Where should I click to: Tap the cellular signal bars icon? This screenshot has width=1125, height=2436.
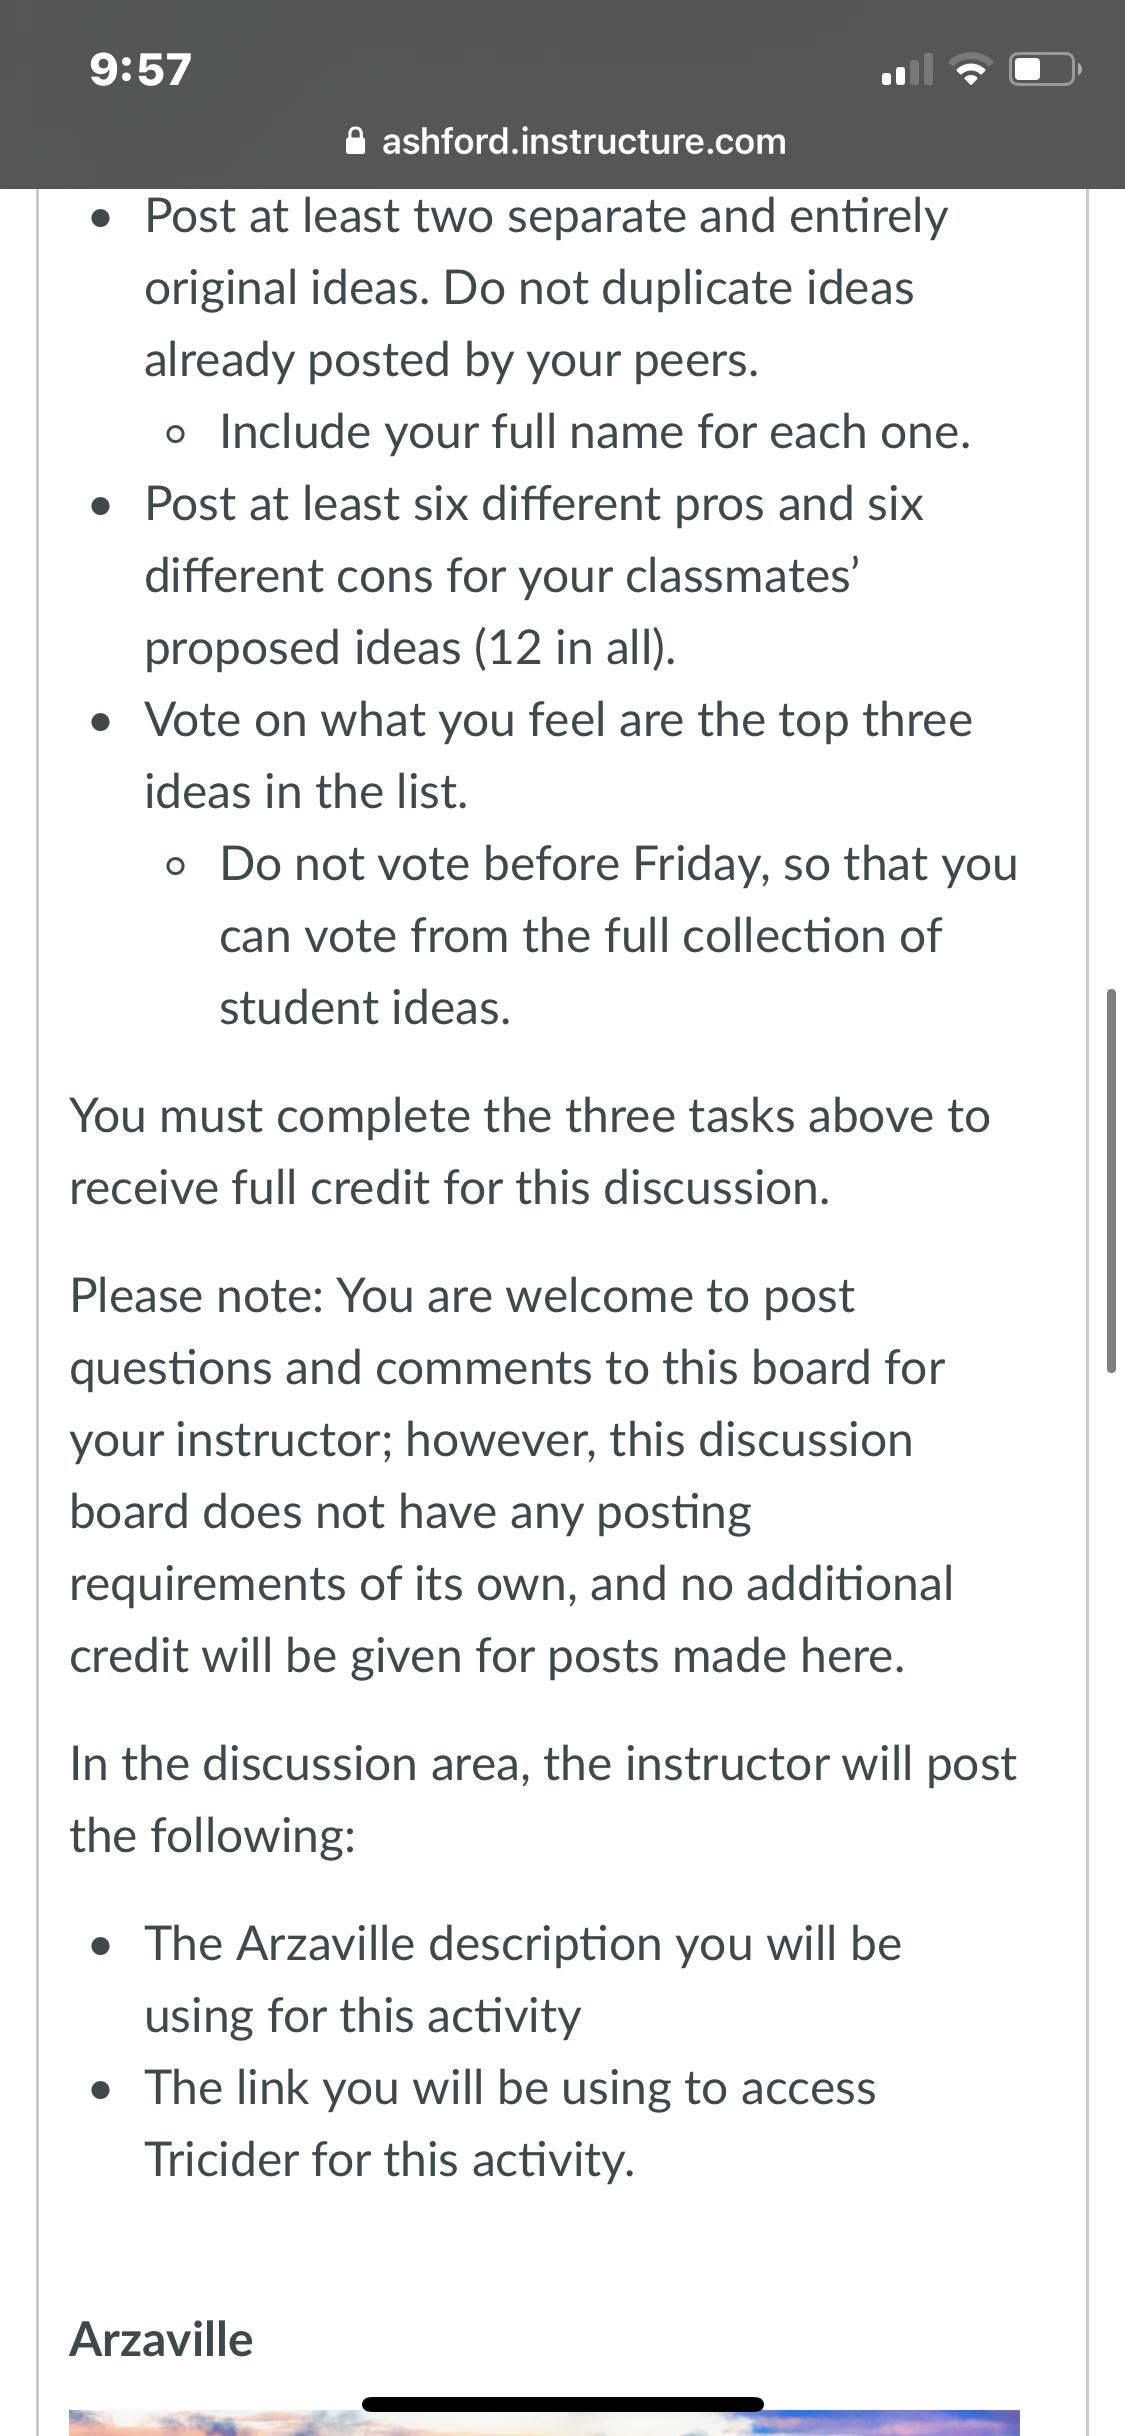tap(907, 70)
